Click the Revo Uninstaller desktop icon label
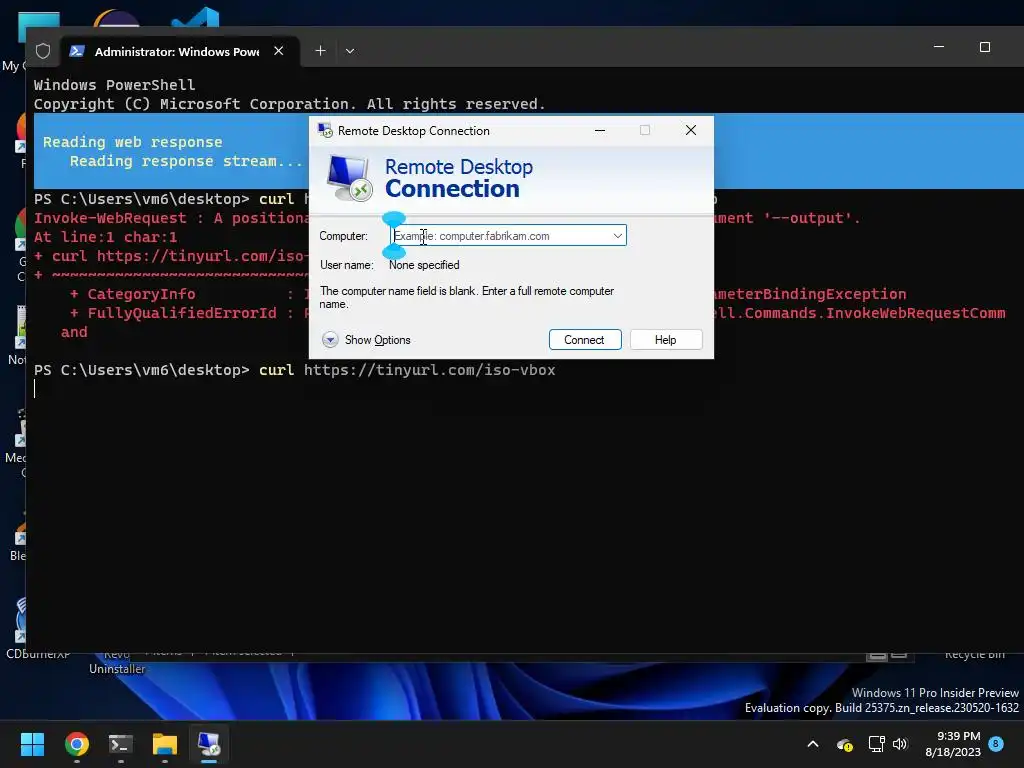The width and height of the screenshot is (1024, 768). [117, 662]
